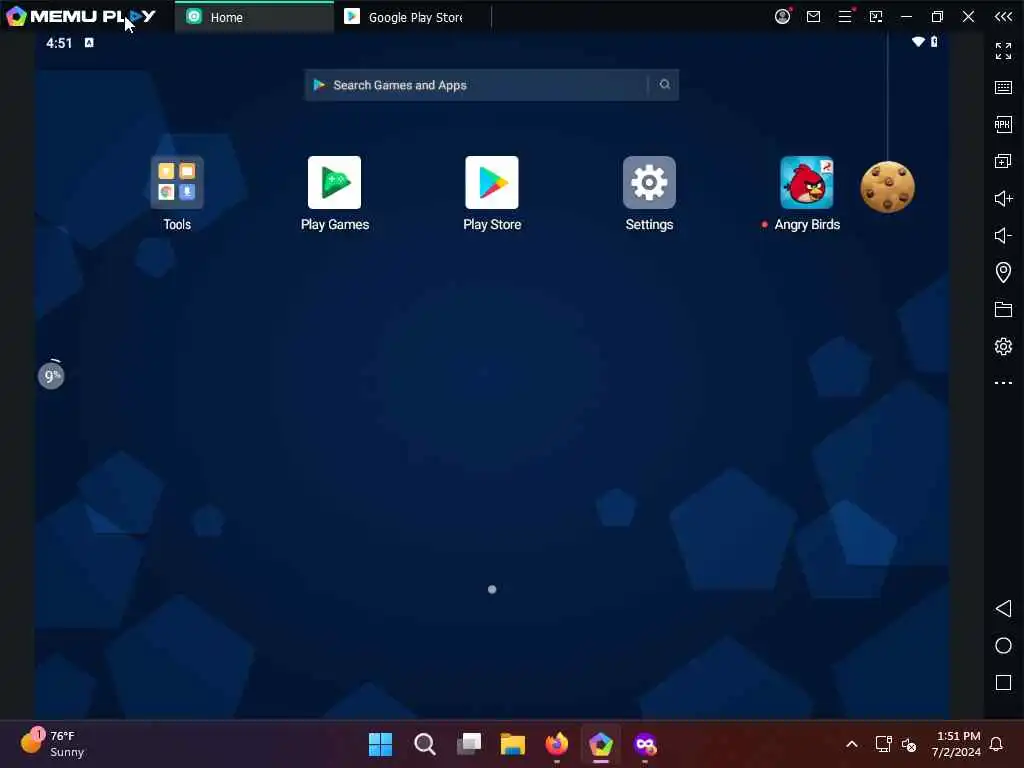The width and height of the screenshot is (1024, 768).
Task: Click the muted speaker tray icon
Action: [x=908, y=744]
